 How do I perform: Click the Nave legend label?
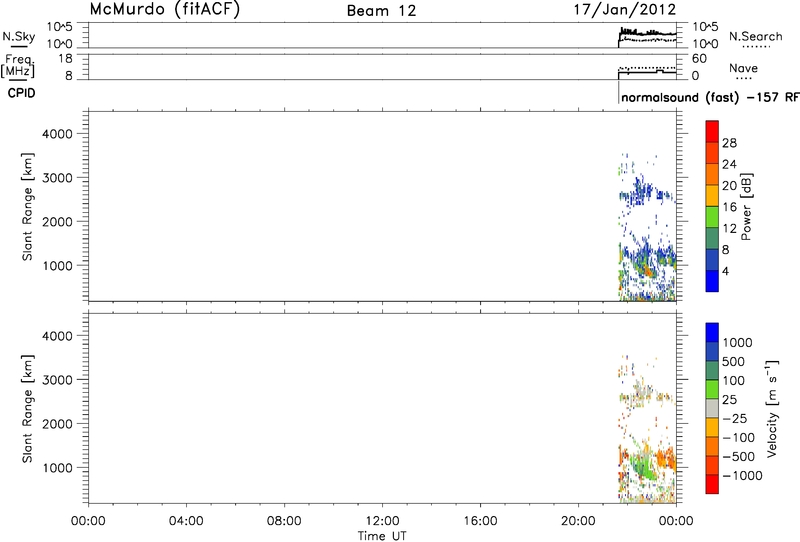pos(743,68)
